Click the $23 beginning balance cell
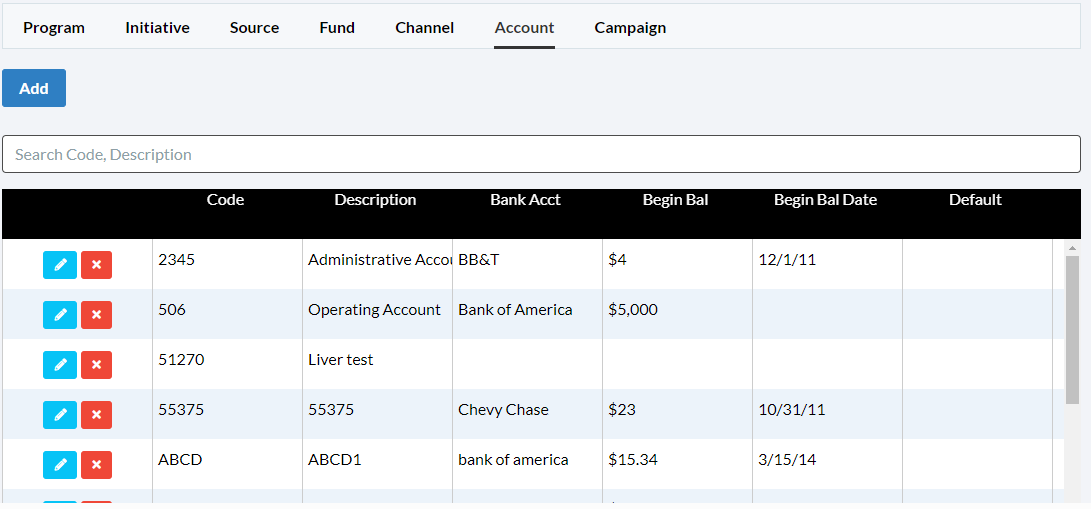The image size is (1091, 509). tap(678, 414)
